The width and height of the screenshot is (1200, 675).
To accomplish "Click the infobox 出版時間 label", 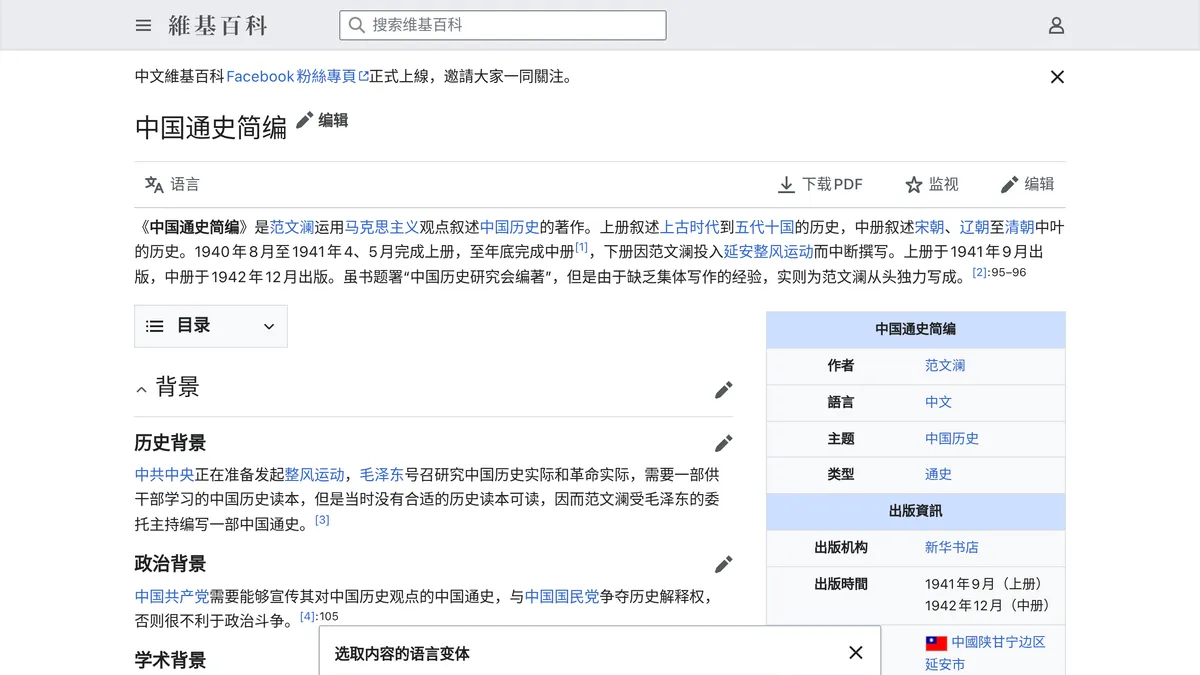I will 841,584.
